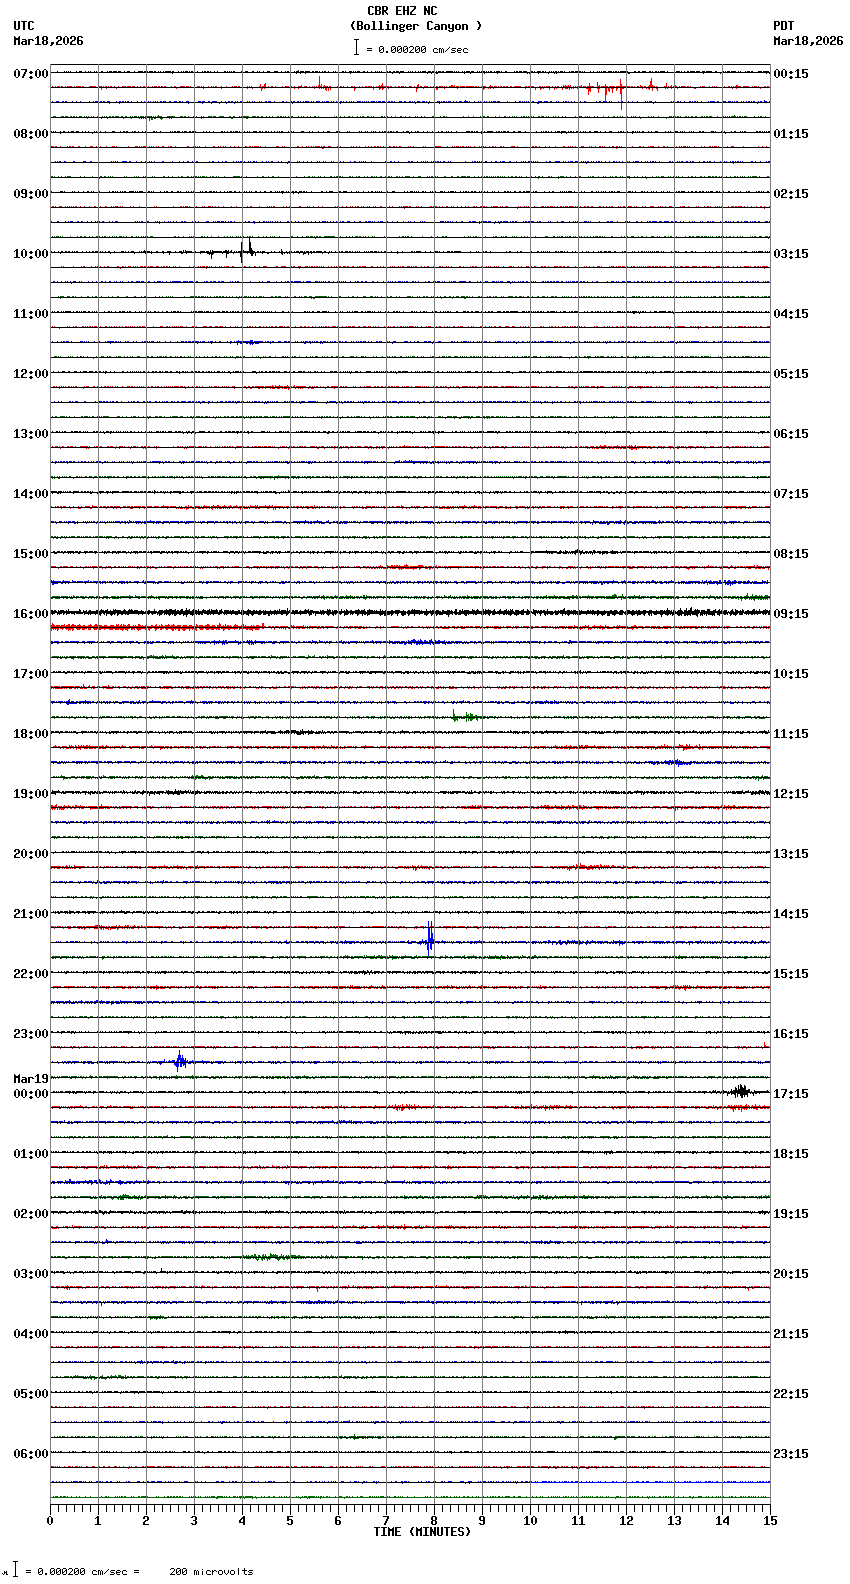
Task: Click the scale bar legend at top
Action: (x=411, y=48)
